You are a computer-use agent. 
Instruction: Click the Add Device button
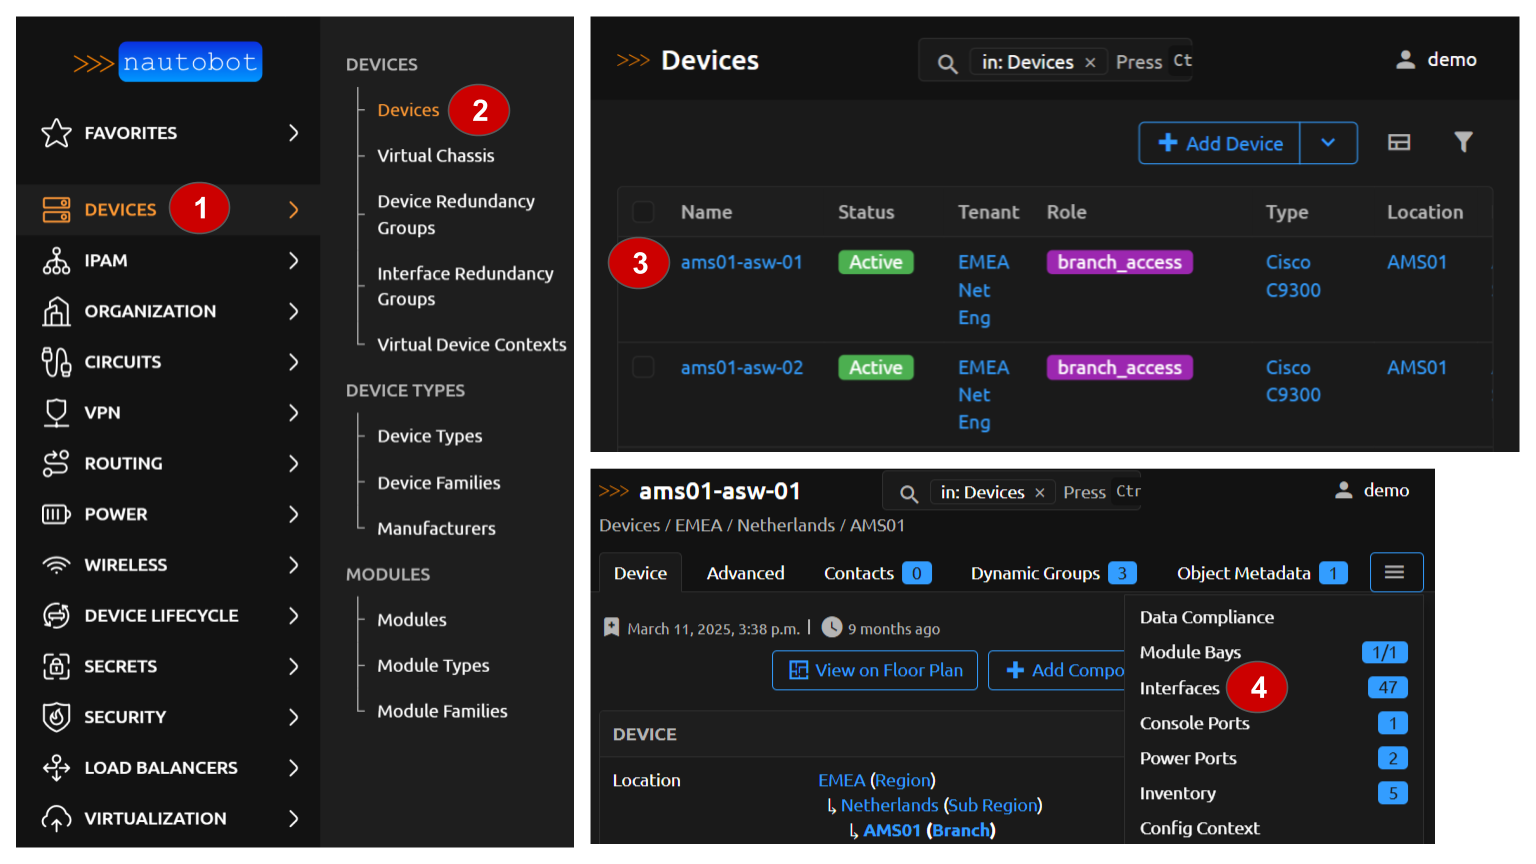(x=1220, y=143)
